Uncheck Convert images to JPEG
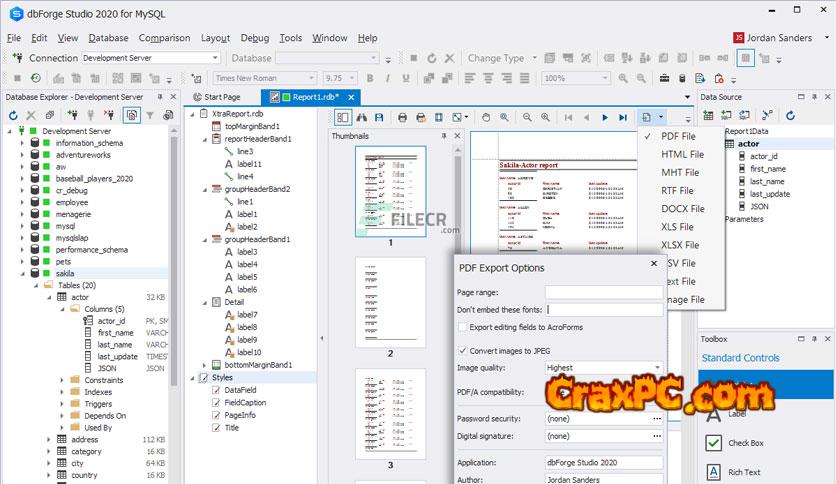Viewport: 836px width, 484px height. tap(463, 351)
